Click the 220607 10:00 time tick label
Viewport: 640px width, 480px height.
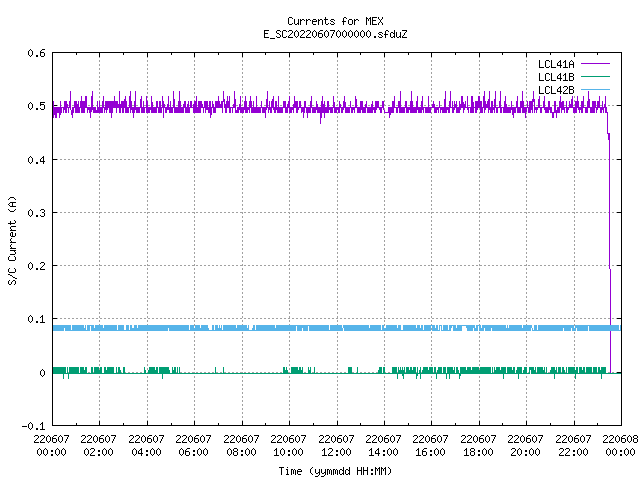288,445
